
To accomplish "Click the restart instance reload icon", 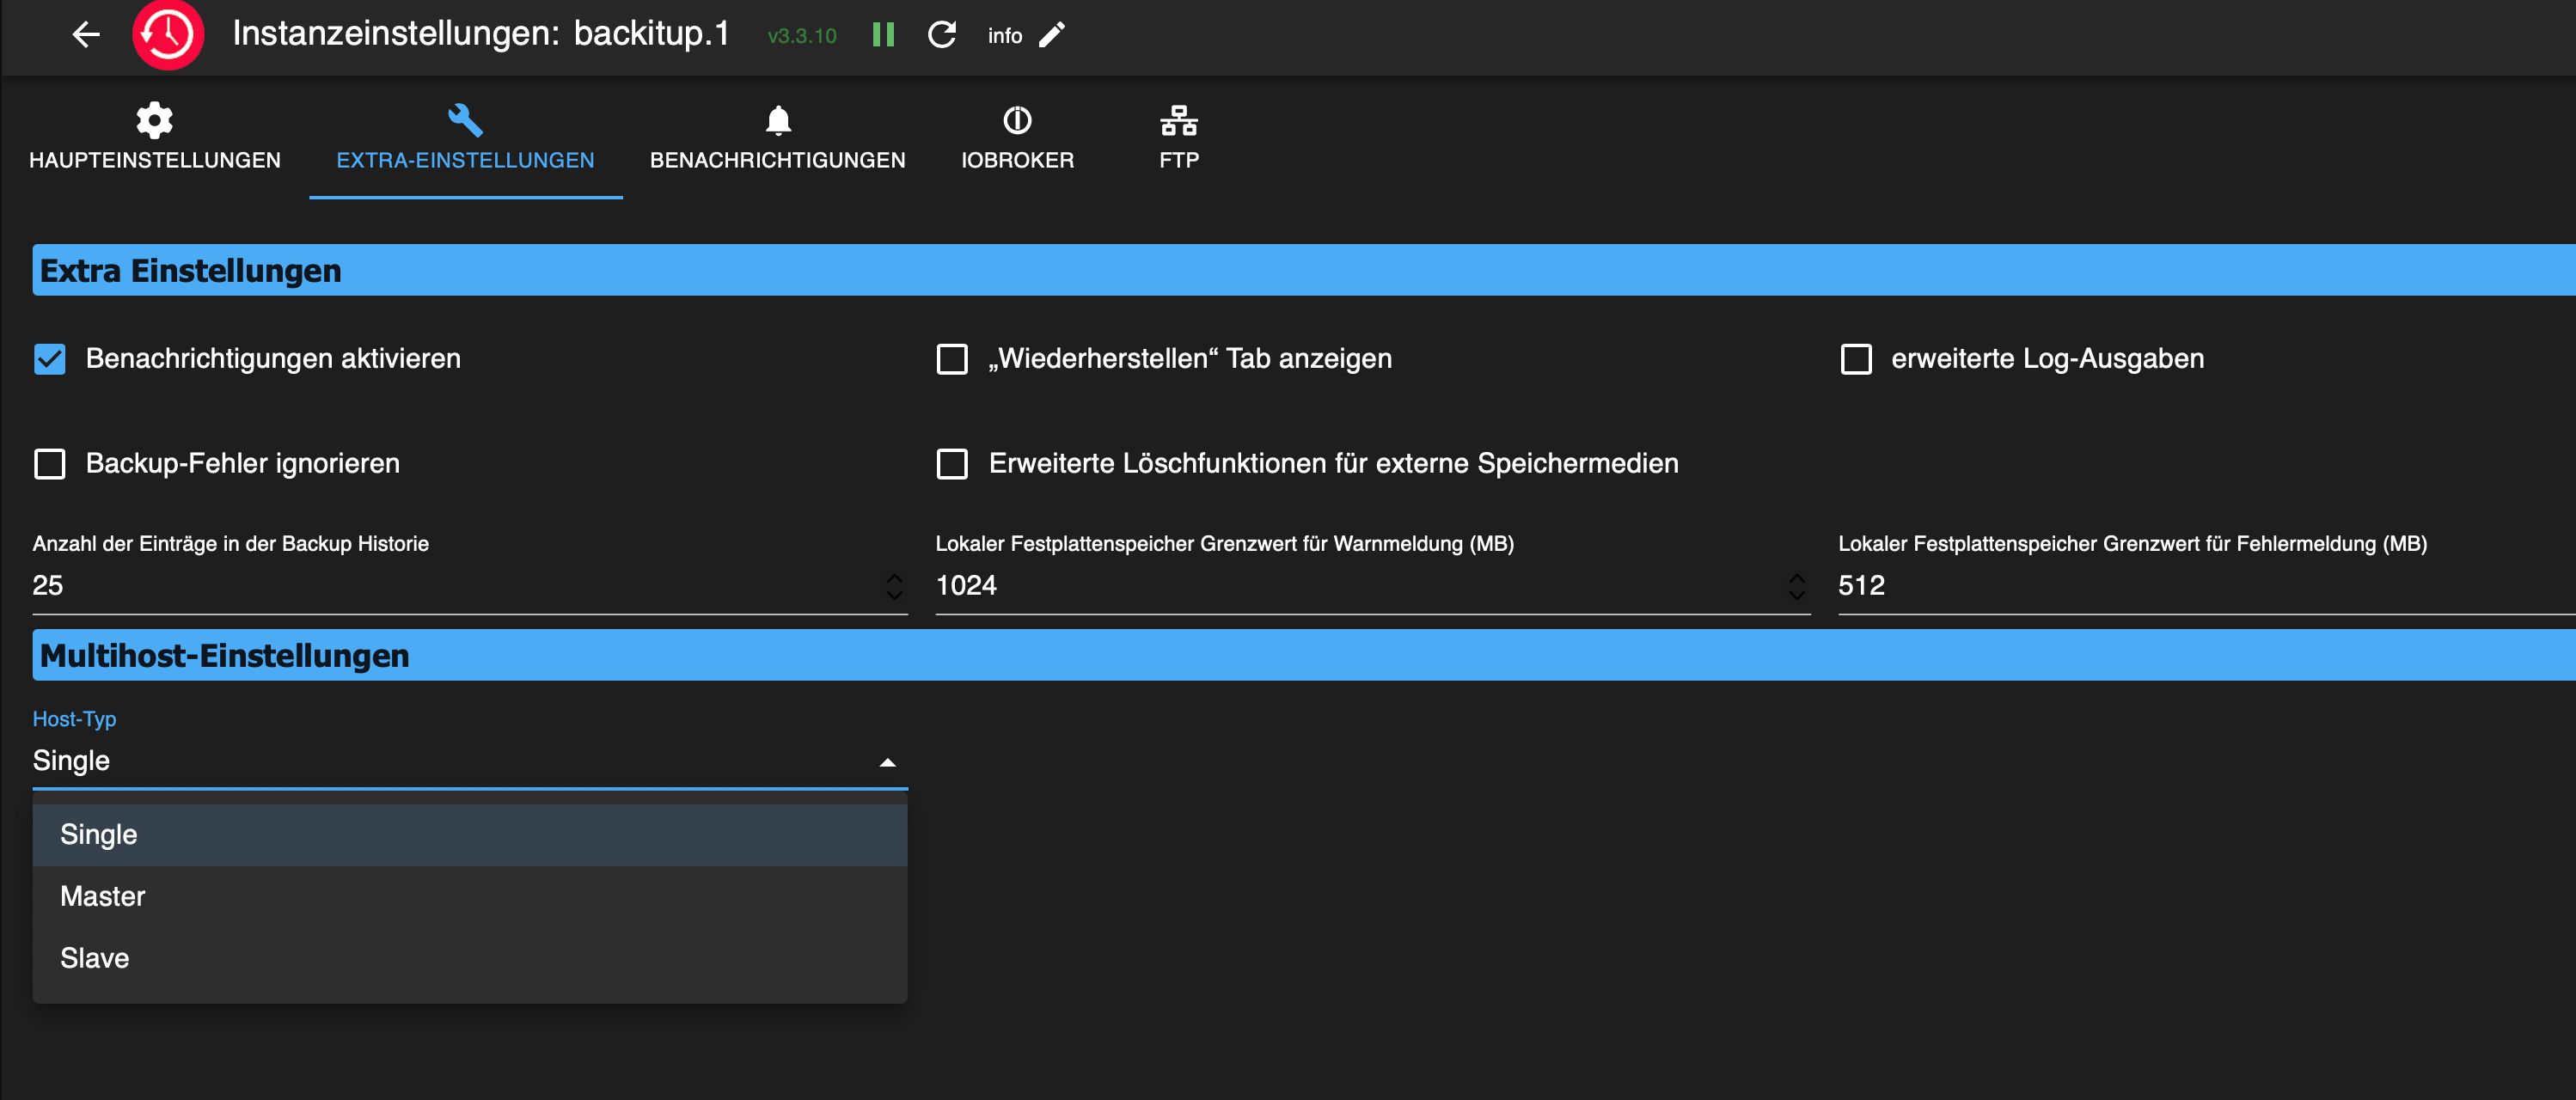I will 941,35.
